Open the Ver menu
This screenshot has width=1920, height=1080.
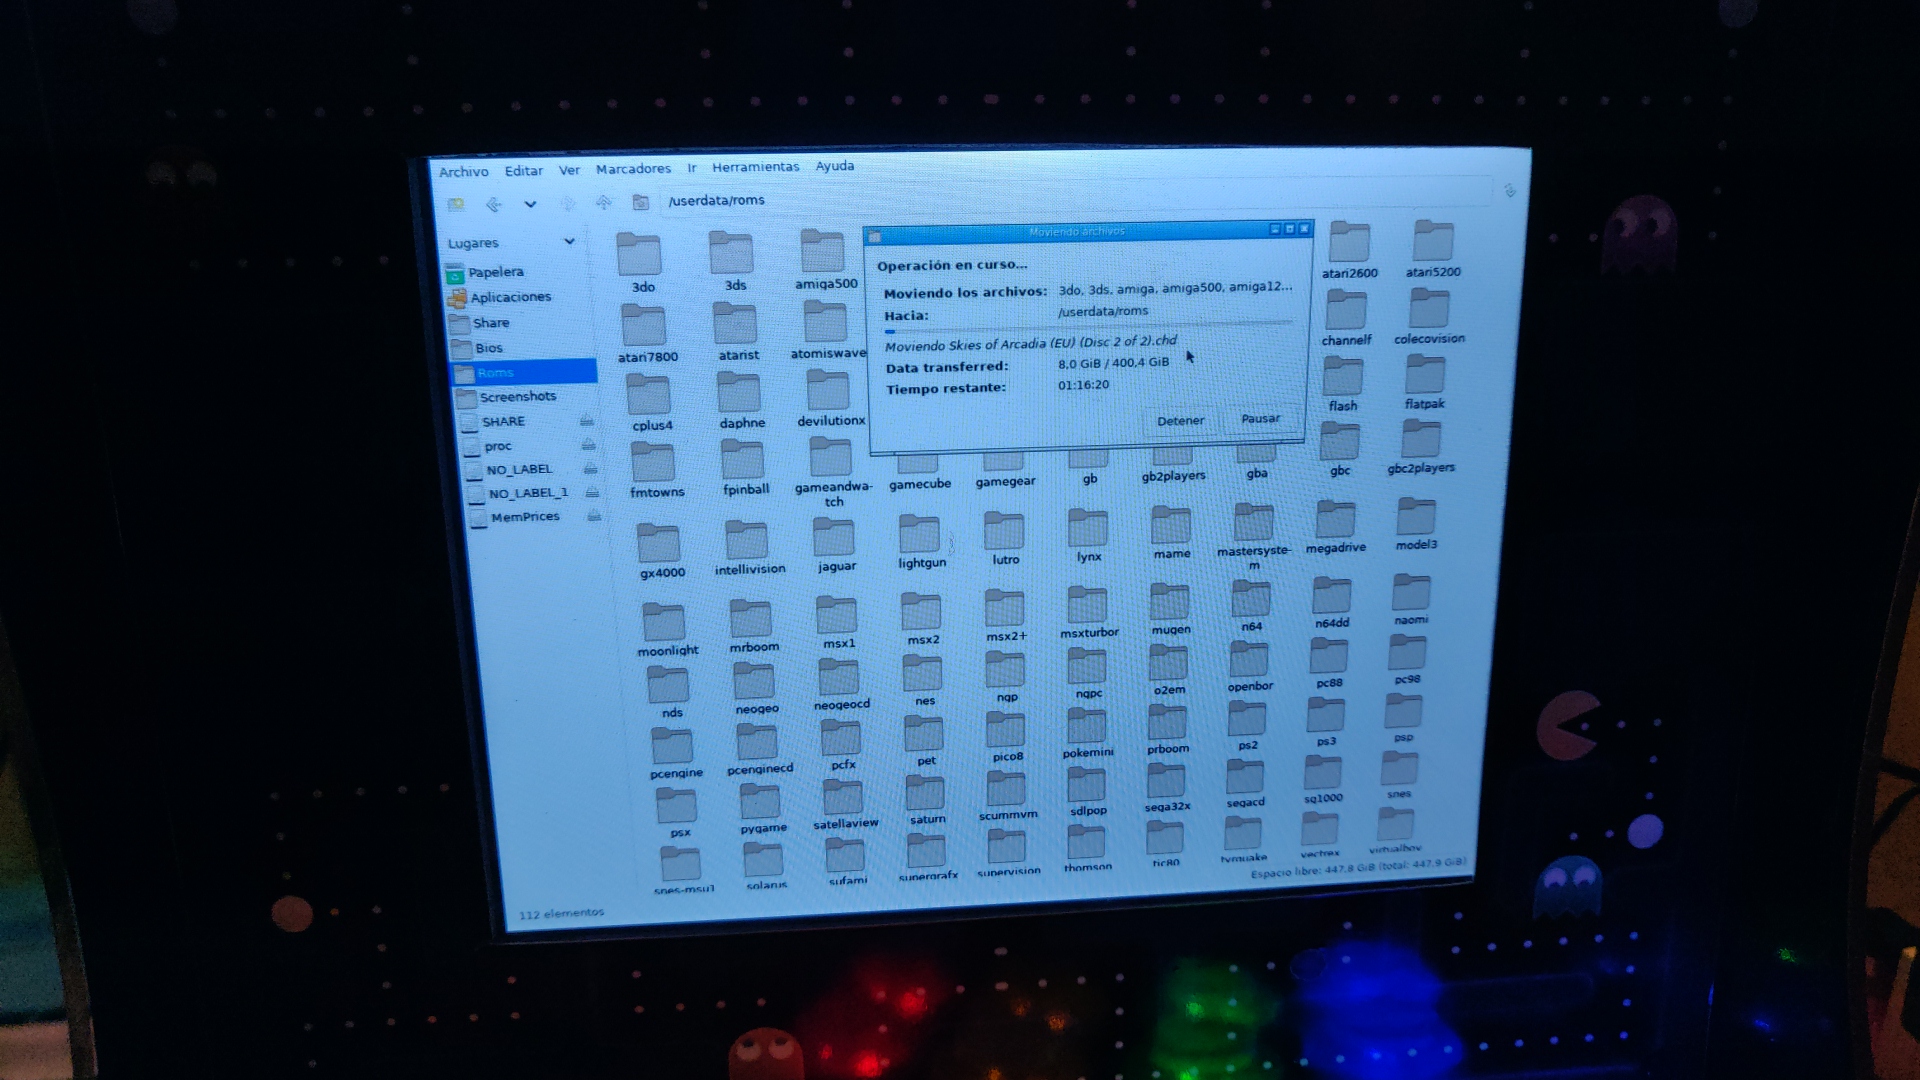pyautogui.click(x=569, y=170)
